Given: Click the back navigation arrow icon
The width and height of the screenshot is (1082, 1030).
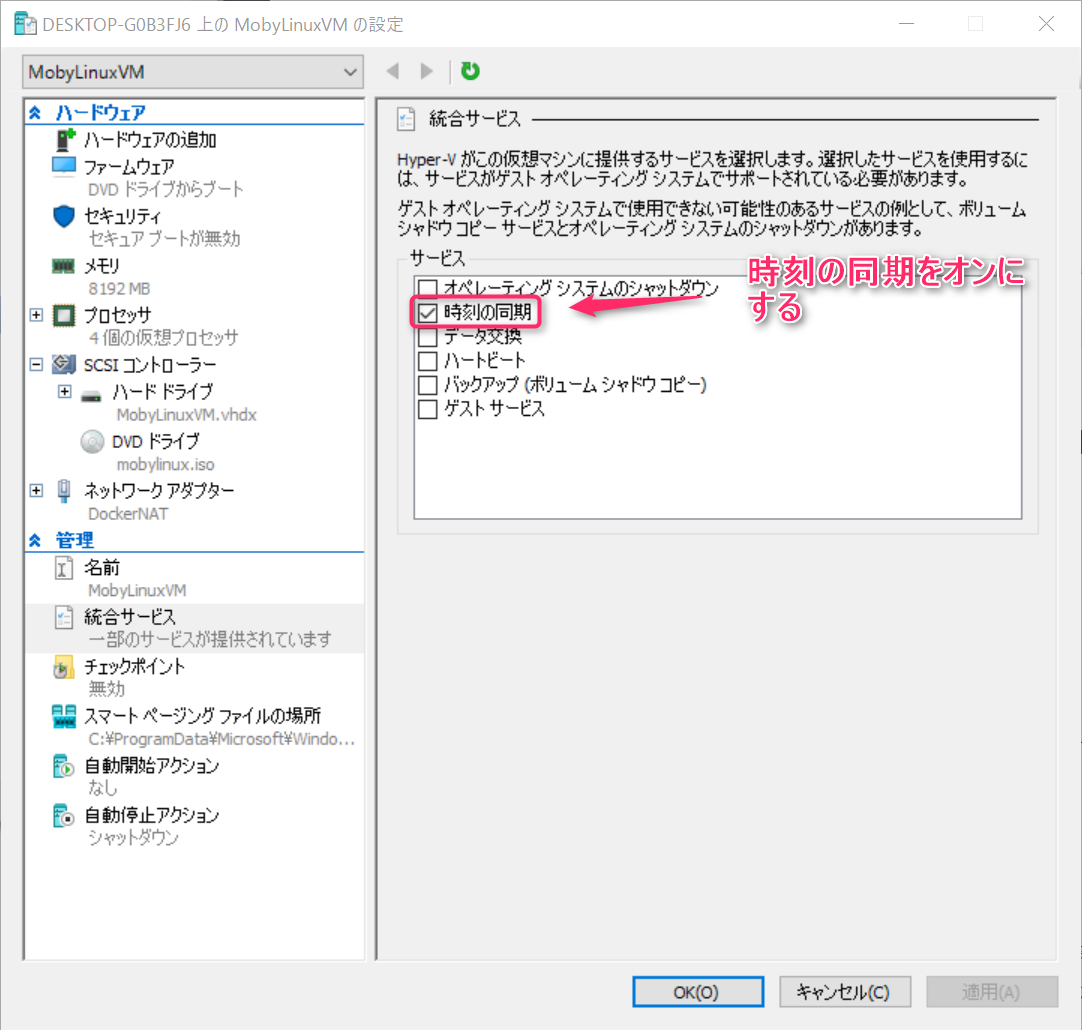Looking at the screenshot, I should click(x=393, y=71).
